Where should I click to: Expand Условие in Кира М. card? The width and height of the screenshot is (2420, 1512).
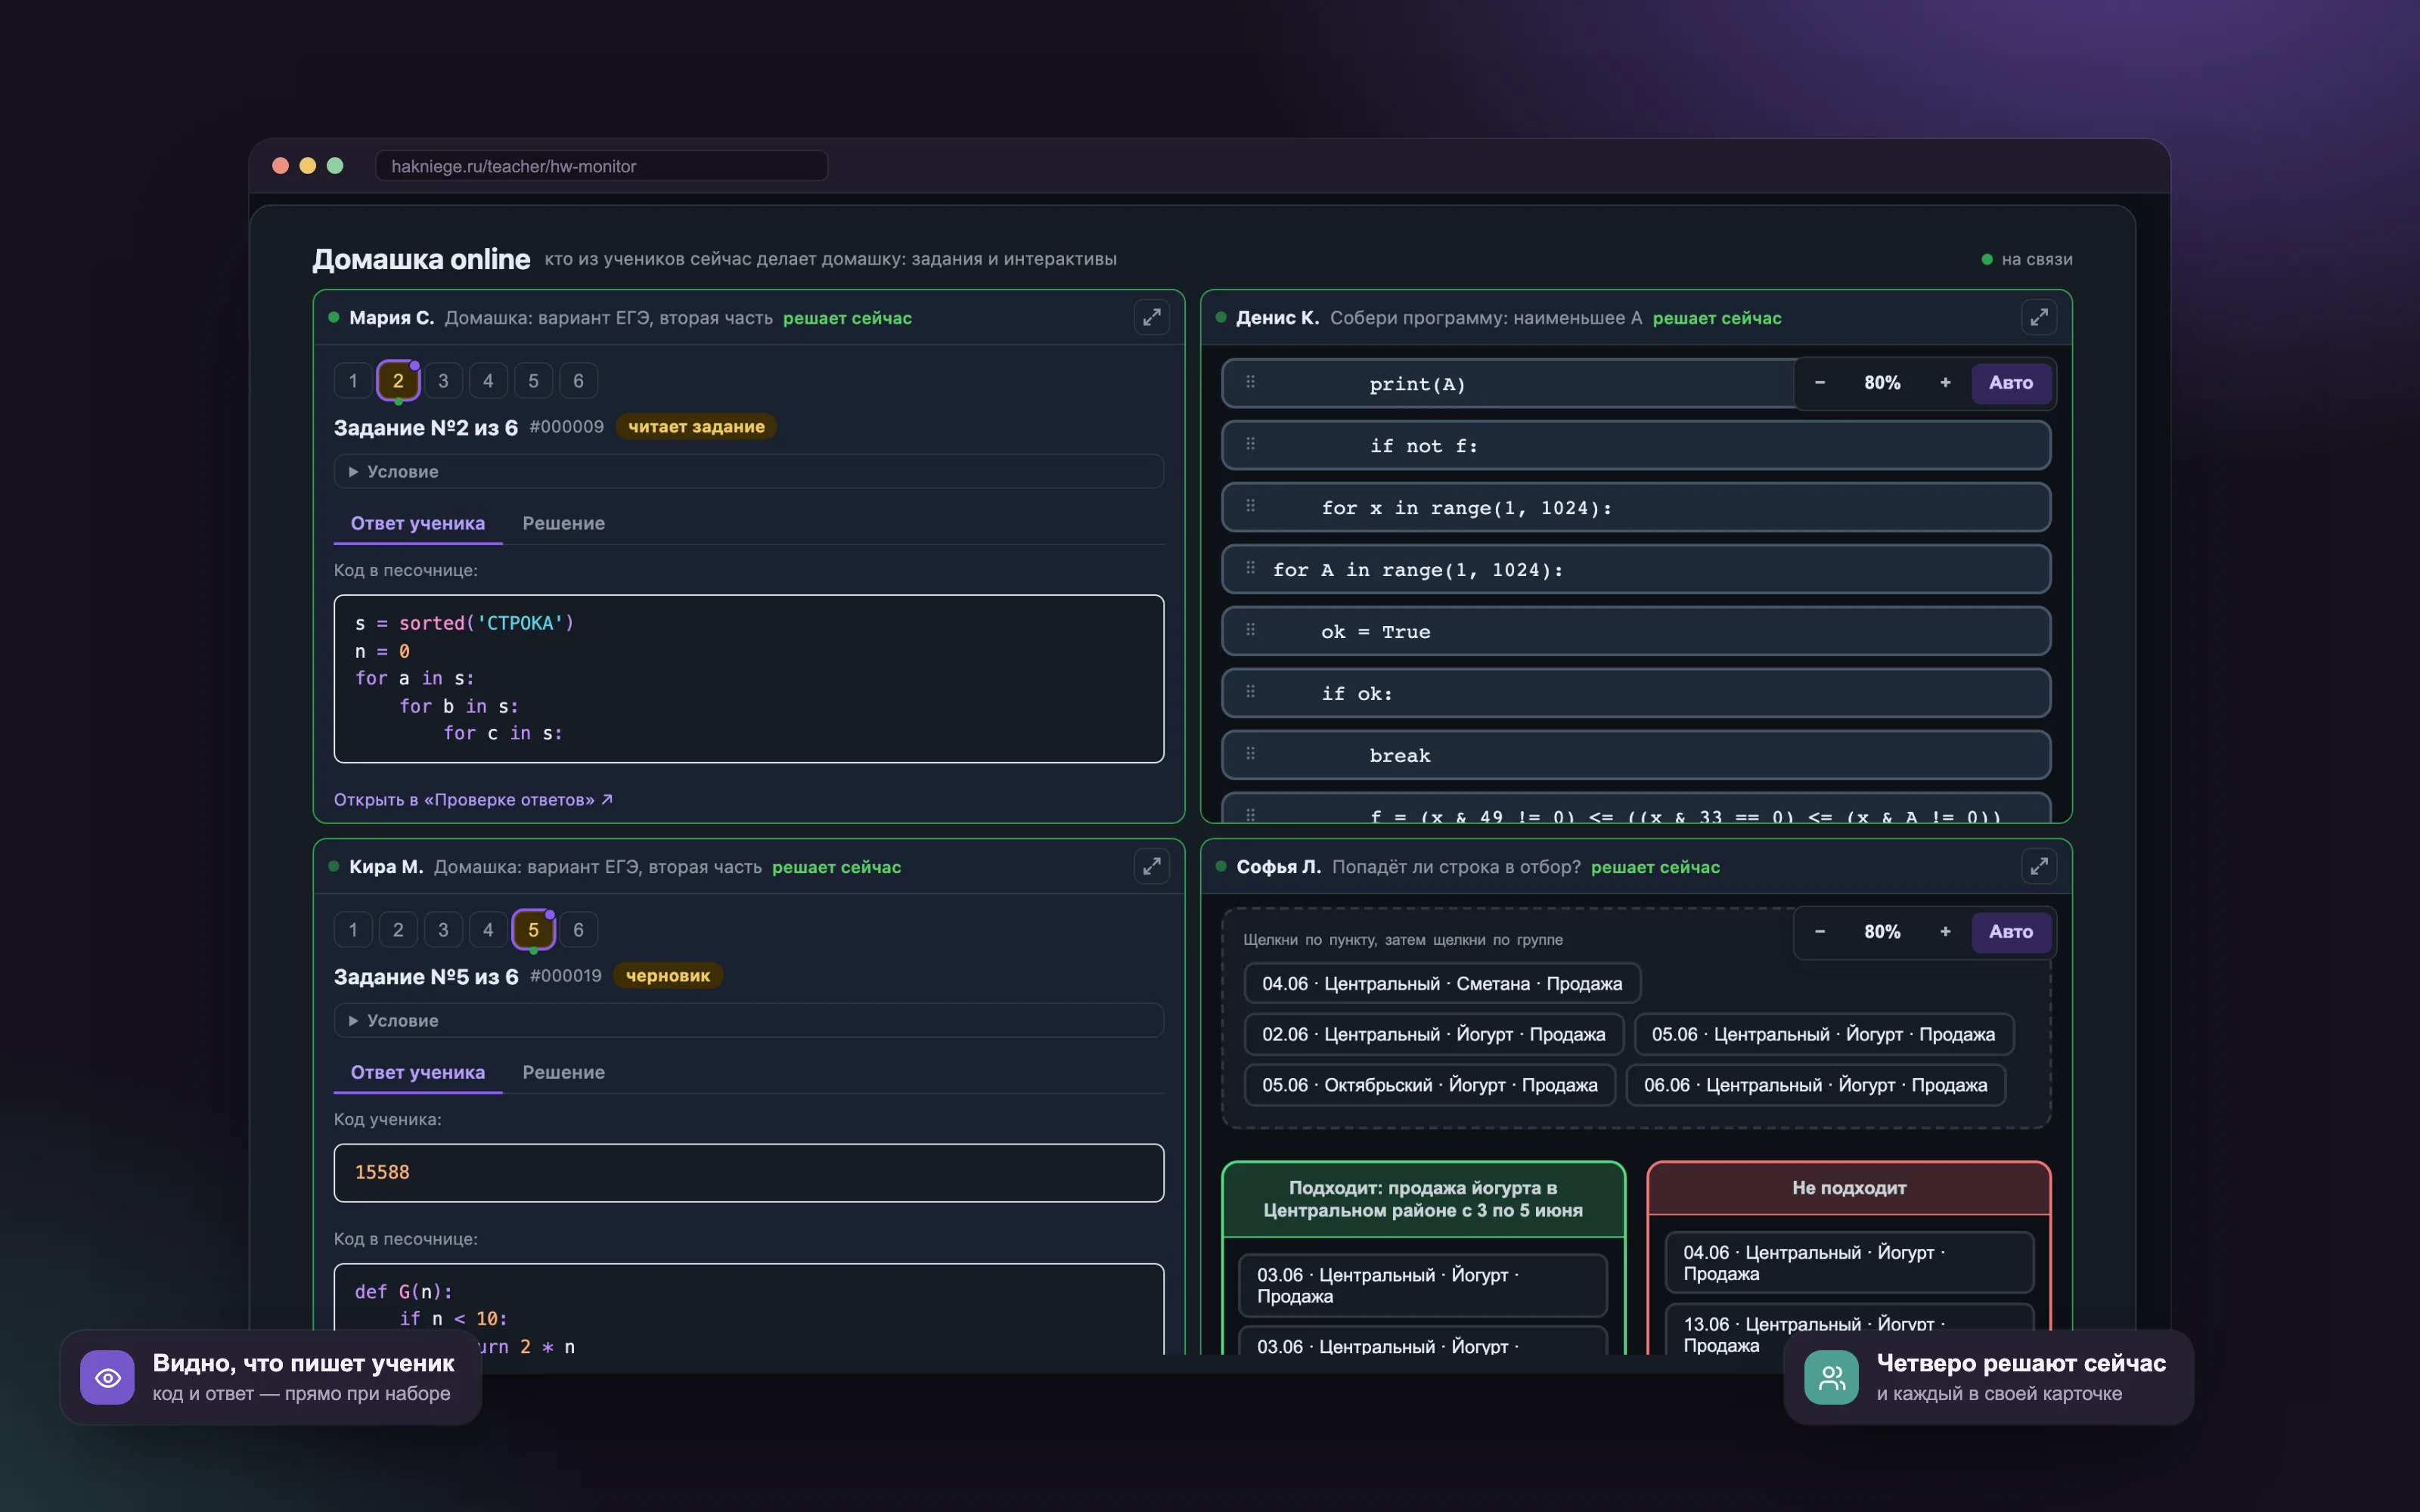(748, 1020)
